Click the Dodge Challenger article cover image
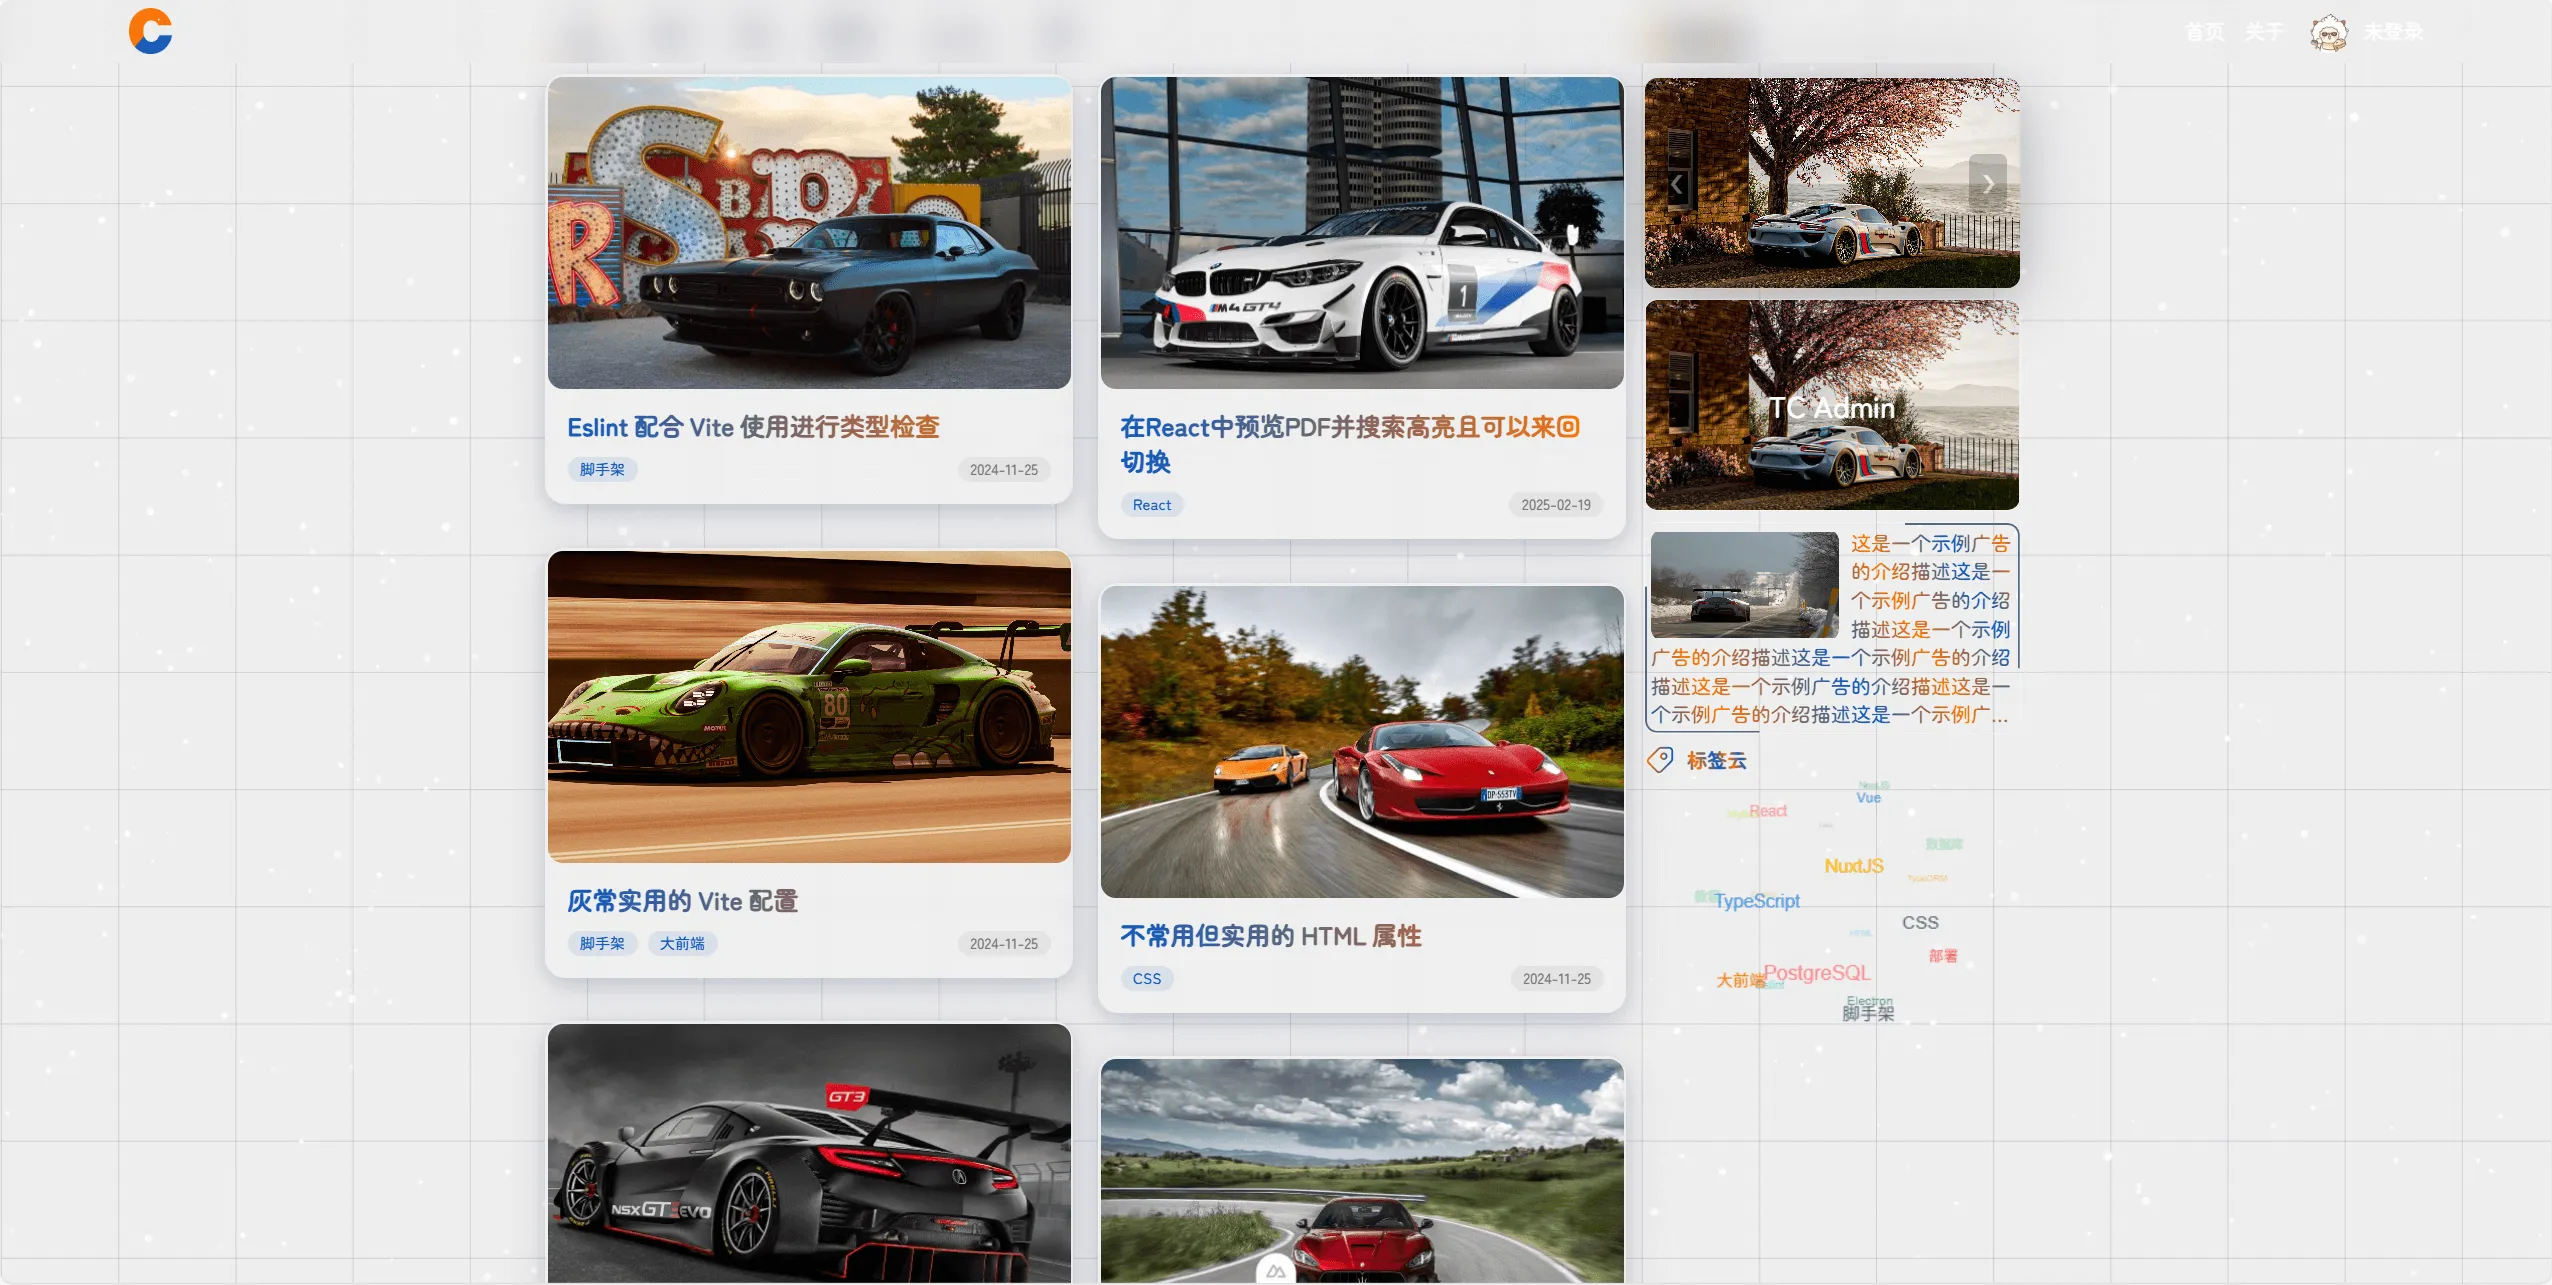 pos(809,233)
